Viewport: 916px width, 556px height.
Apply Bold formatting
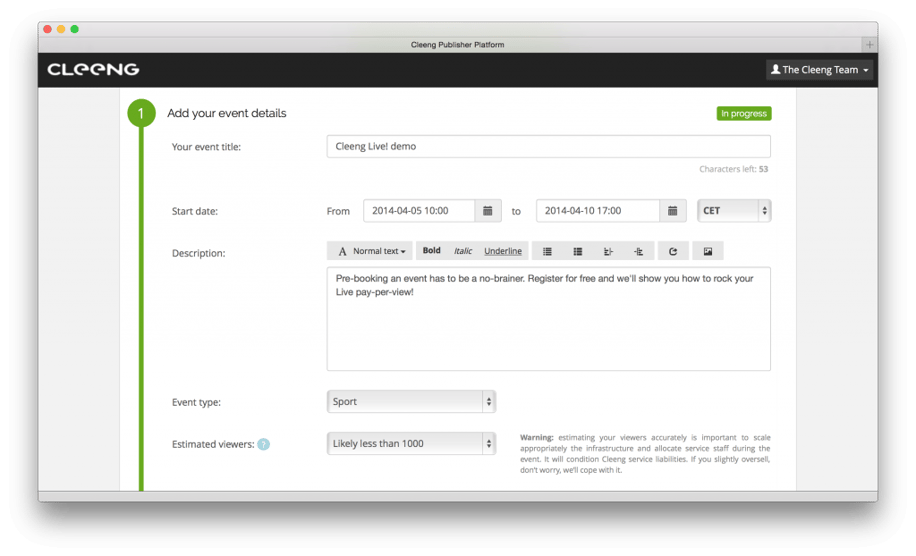pos(432,251)
